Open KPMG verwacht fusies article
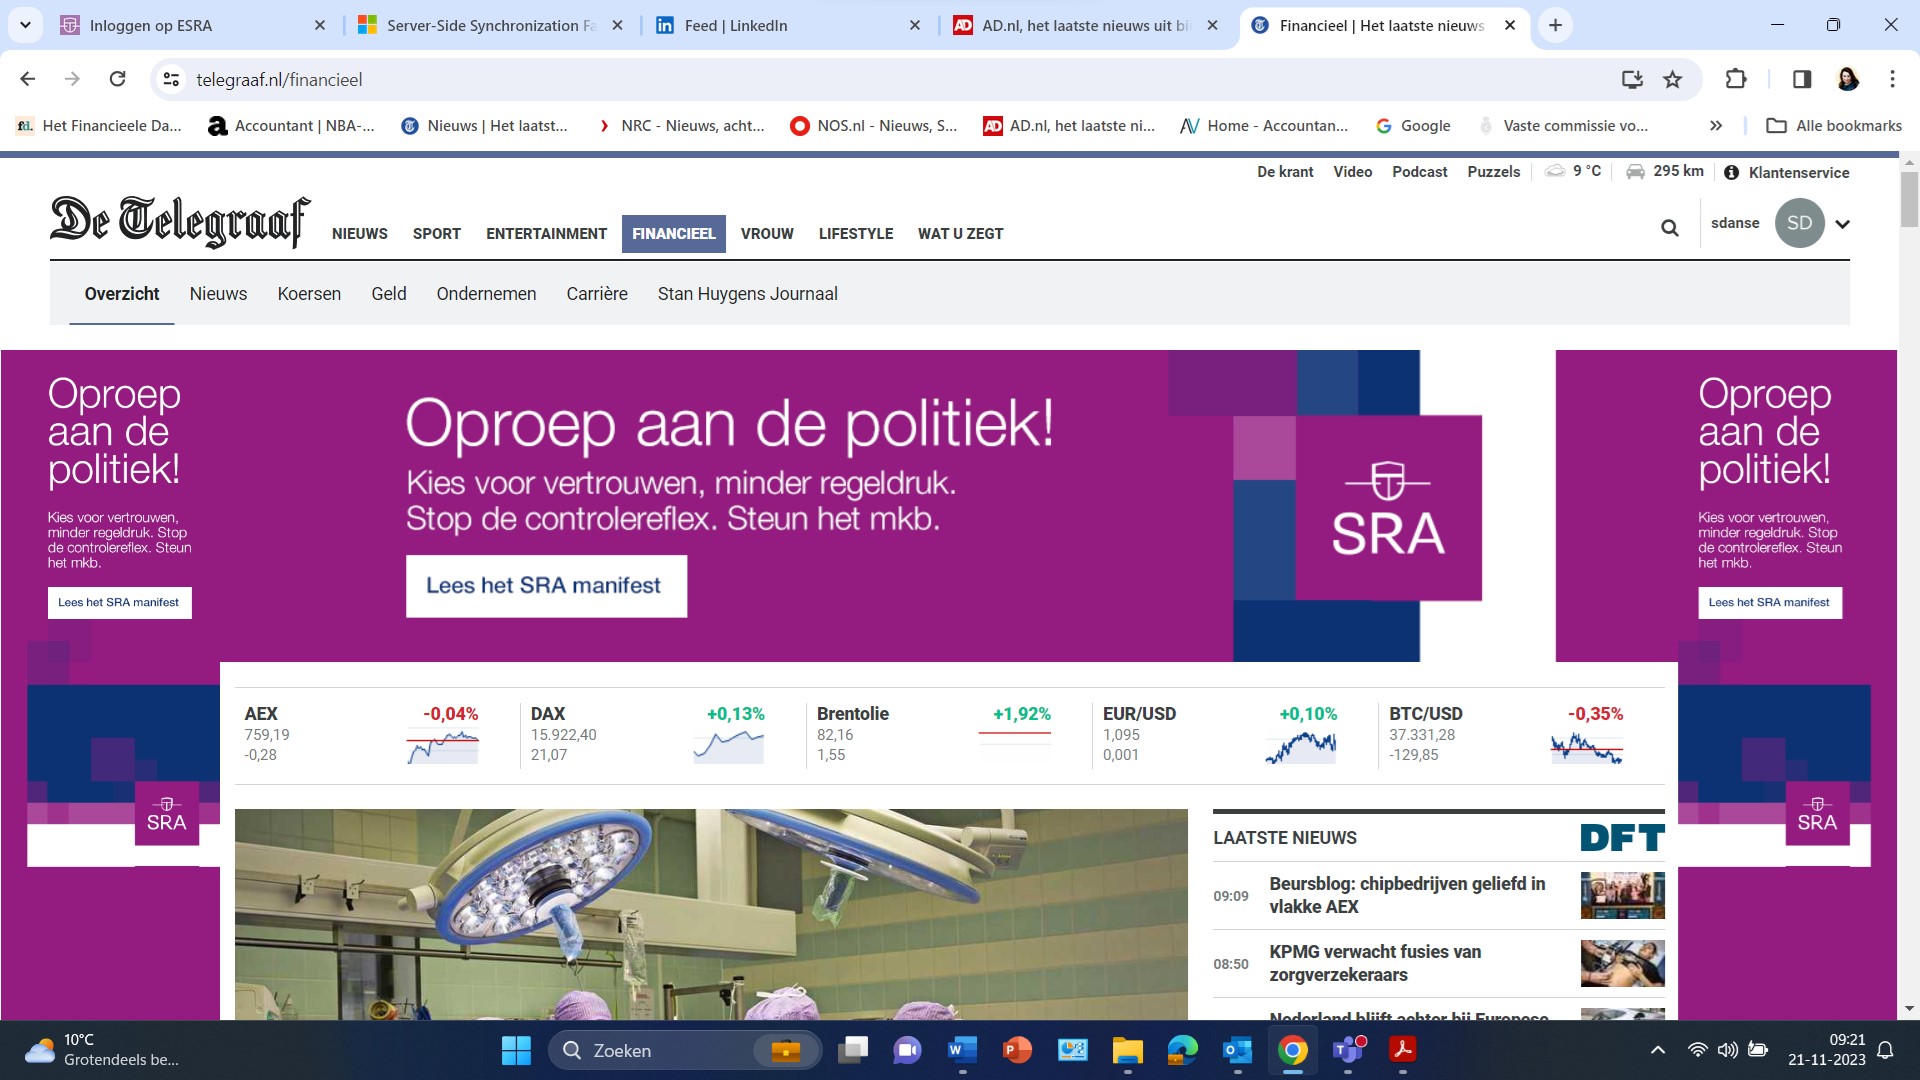This screenshot has width=1920, height=1080. (1375, 963)
